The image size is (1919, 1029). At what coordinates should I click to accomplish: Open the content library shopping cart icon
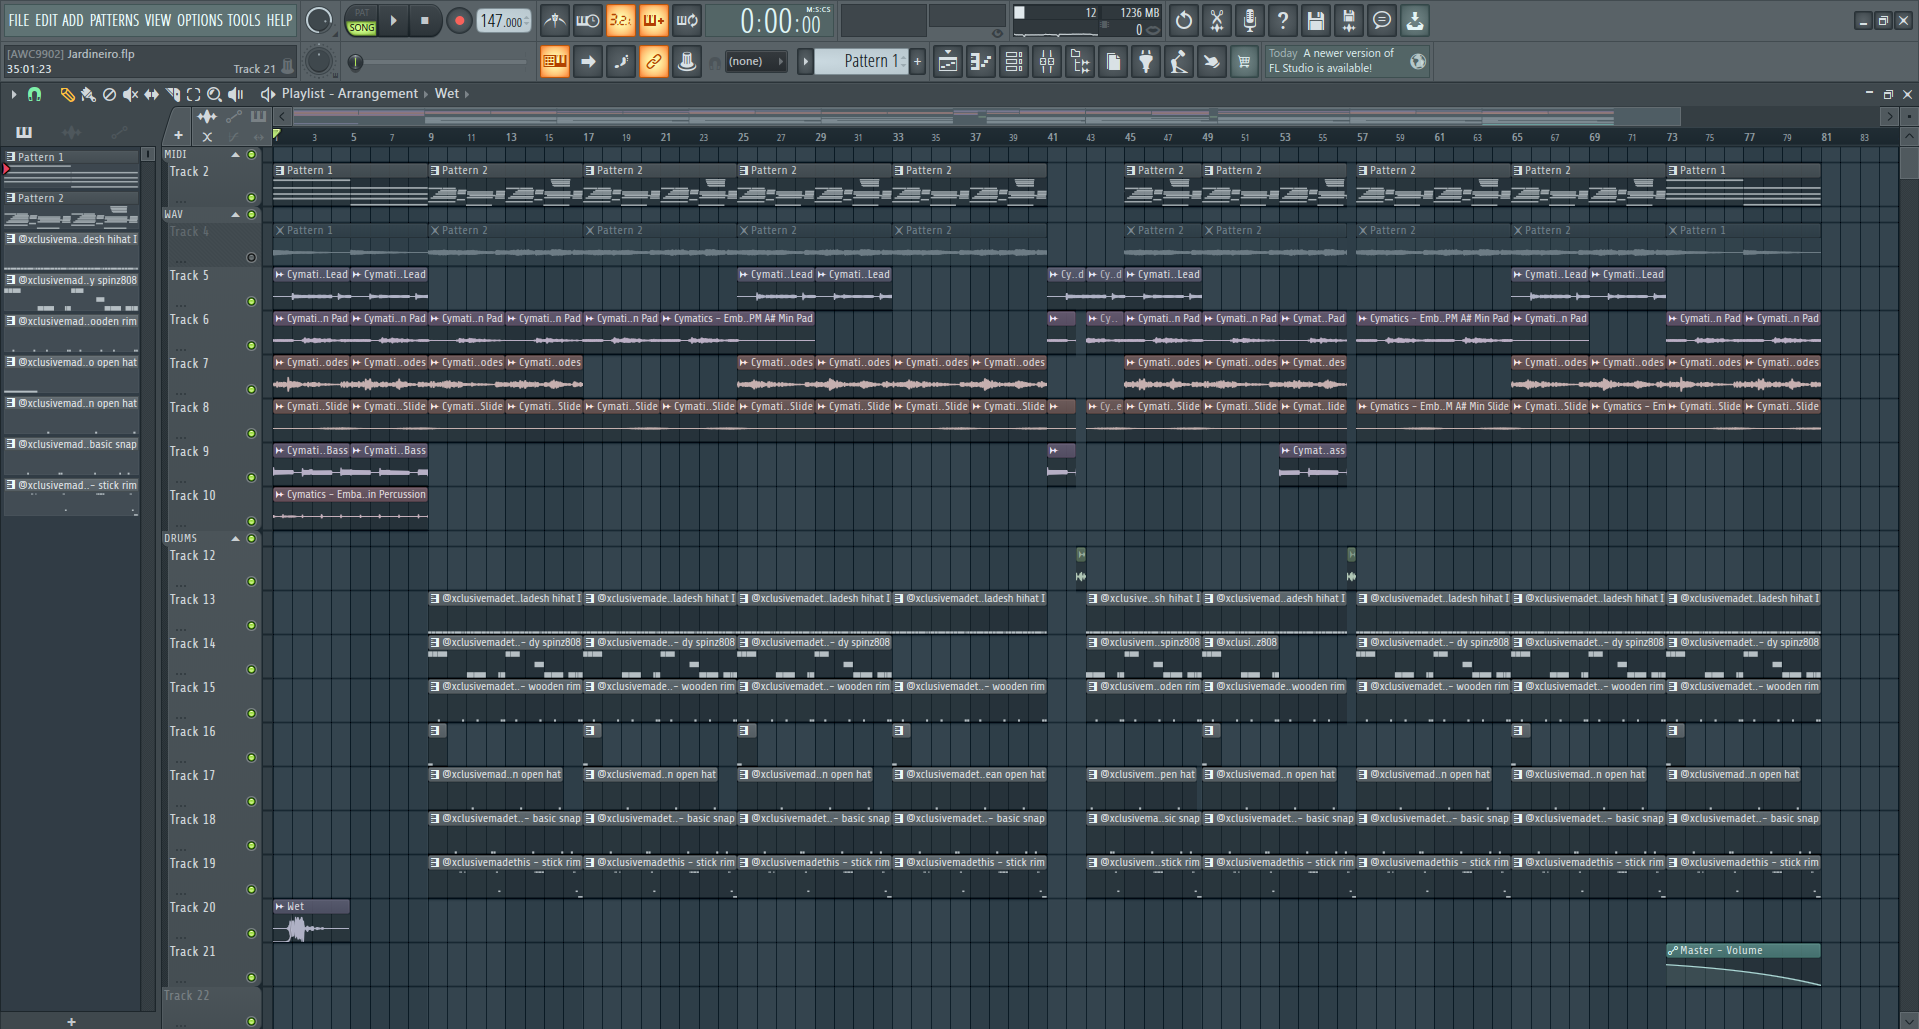coord(1244,62)
